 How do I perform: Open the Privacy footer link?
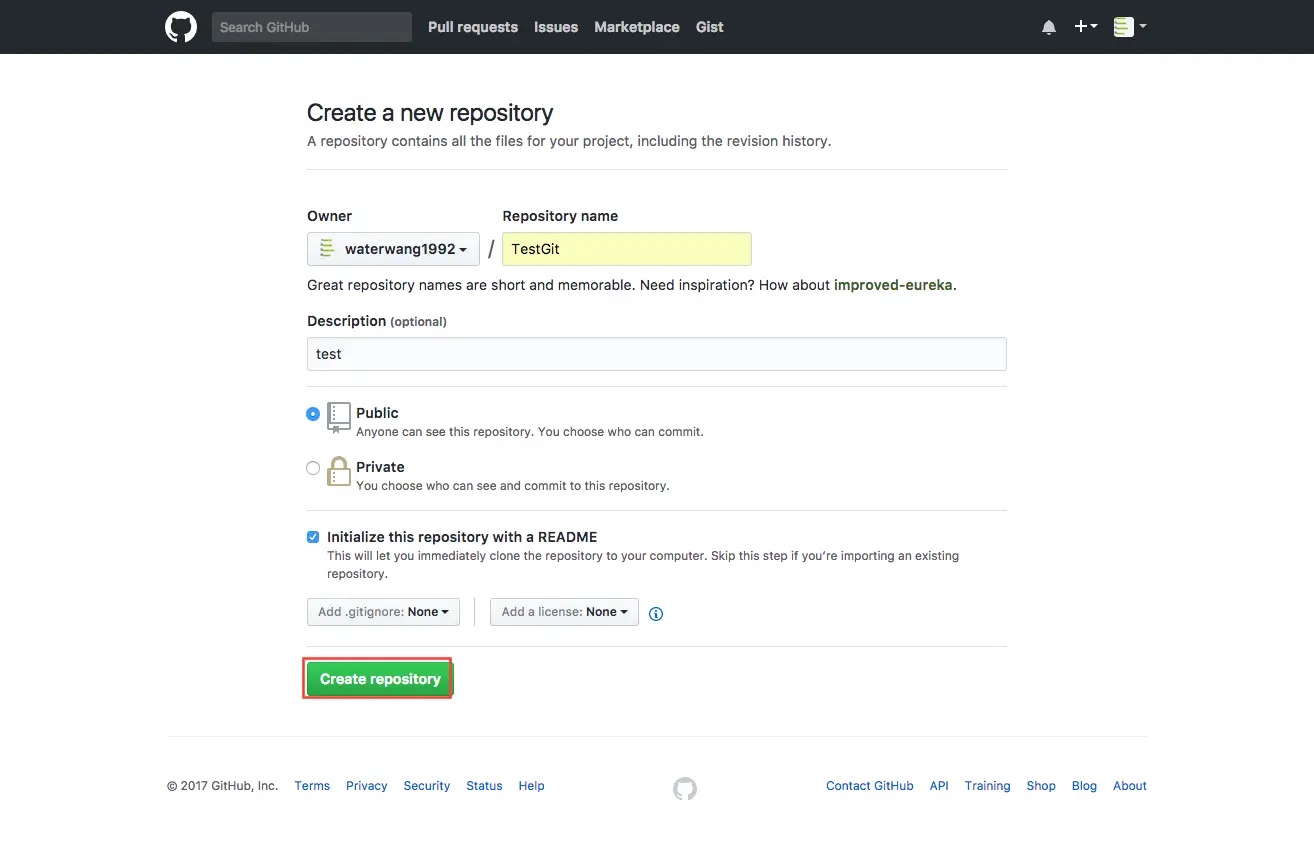[x=367, y=786]
